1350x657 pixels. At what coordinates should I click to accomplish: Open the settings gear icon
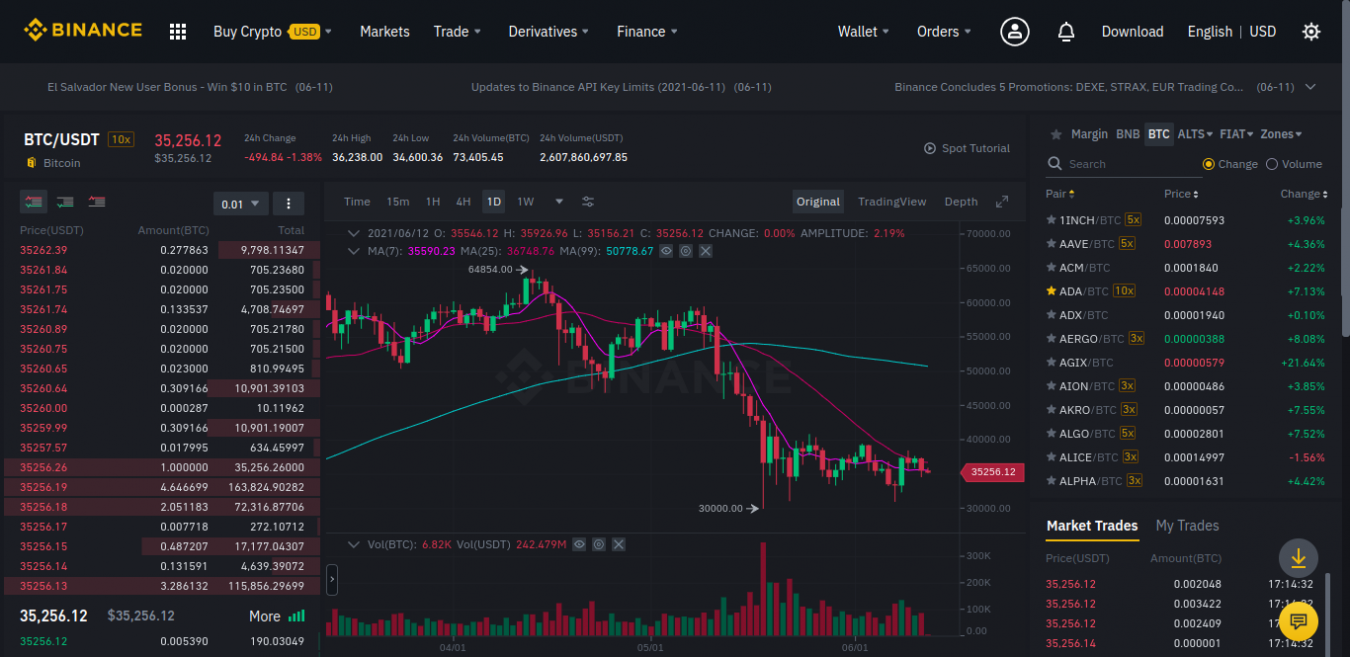coord(1311,32)
